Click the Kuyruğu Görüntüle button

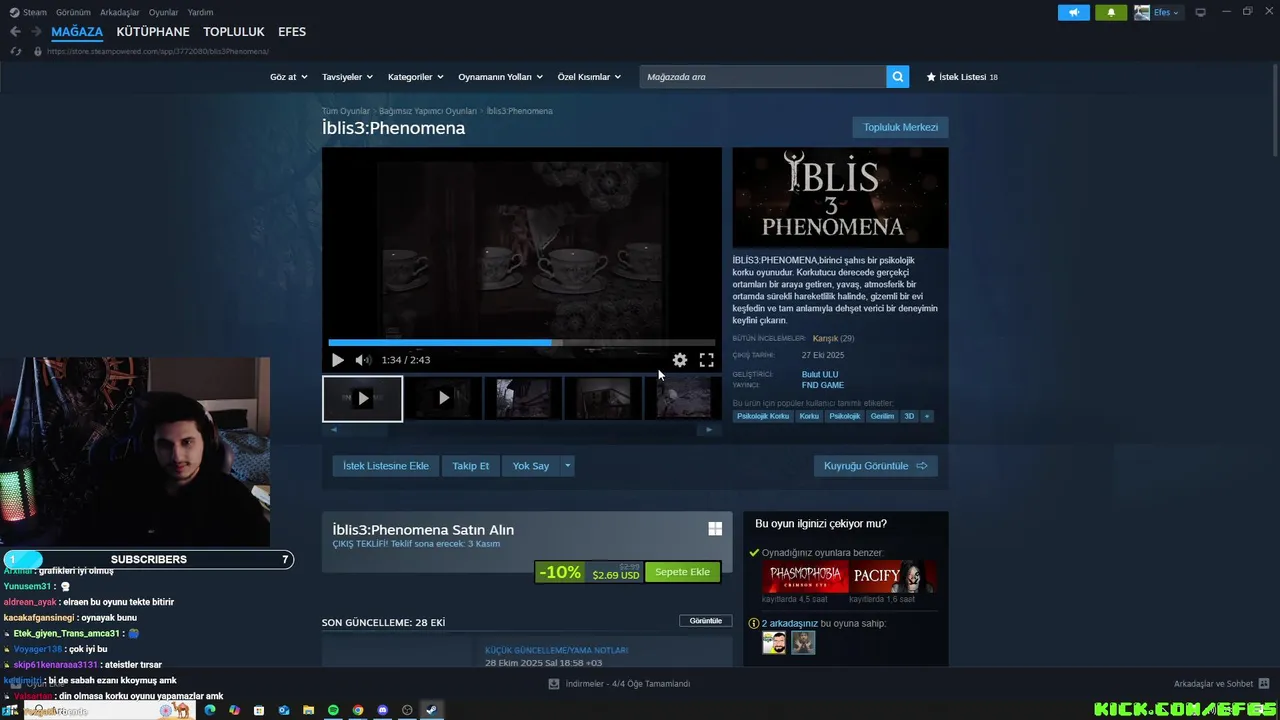point(876,466)
